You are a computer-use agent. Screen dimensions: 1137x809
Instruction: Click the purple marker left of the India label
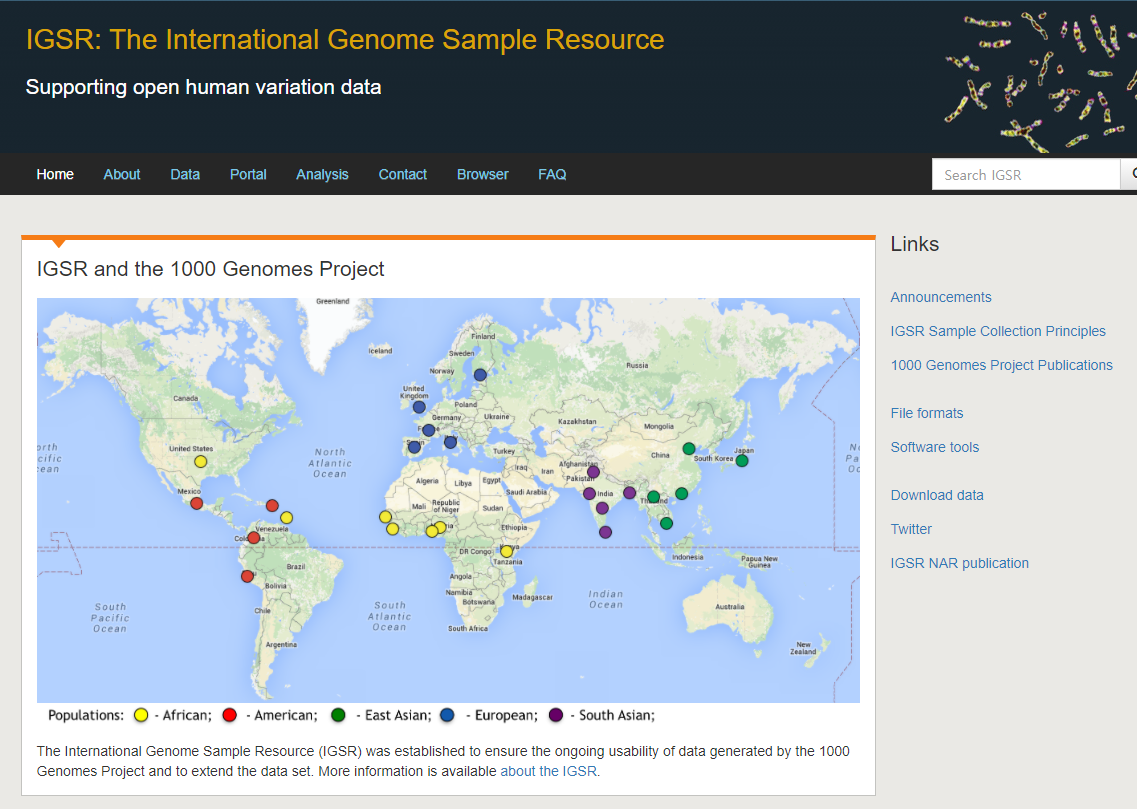(x=590, y=494)
